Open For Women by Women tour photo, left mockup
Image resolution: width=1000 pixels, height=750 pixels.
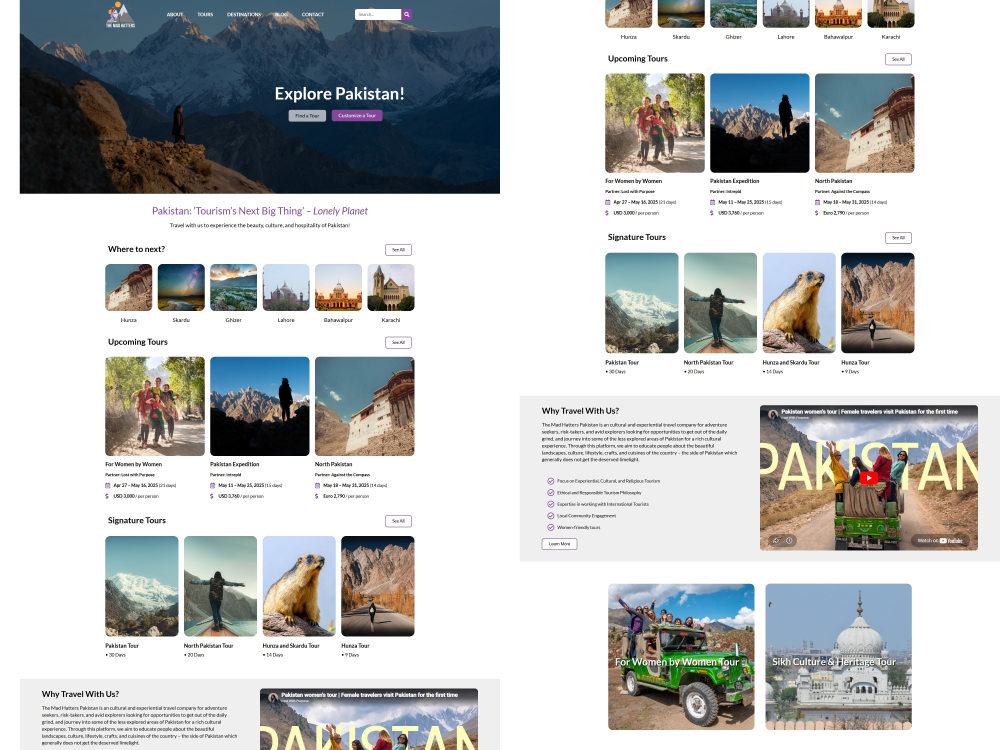[x=155, y=406]
